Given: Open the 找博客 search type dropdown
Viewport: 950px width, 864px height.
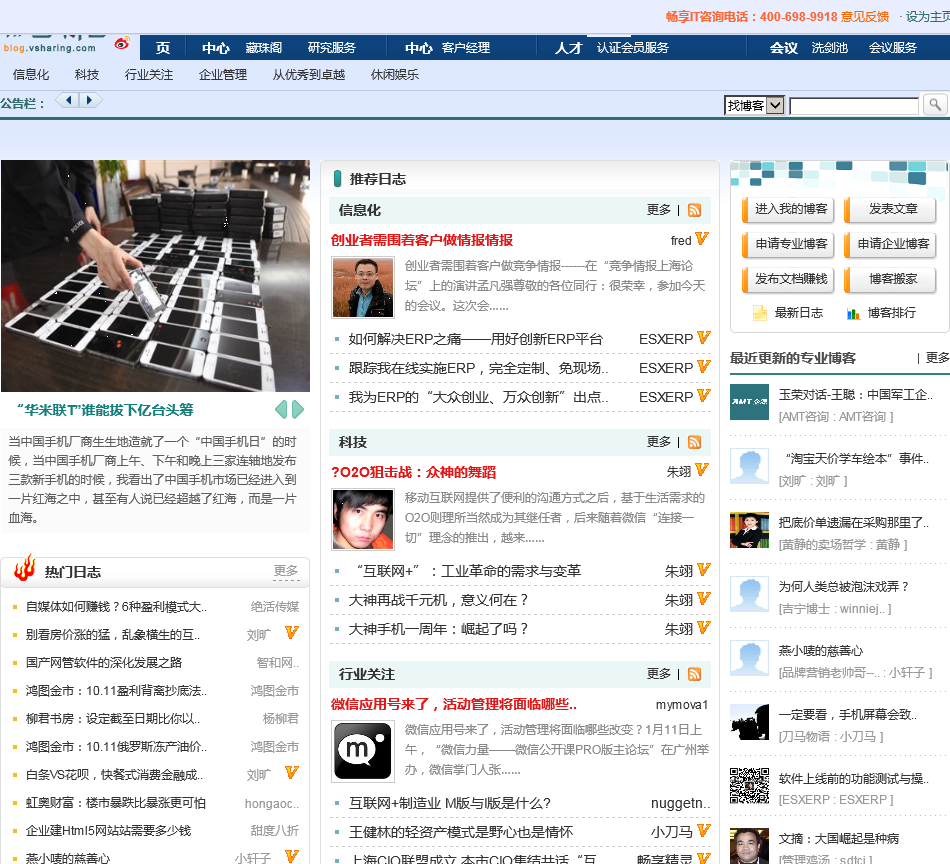Looking at the screenshot, I should (x=754, y=105).
